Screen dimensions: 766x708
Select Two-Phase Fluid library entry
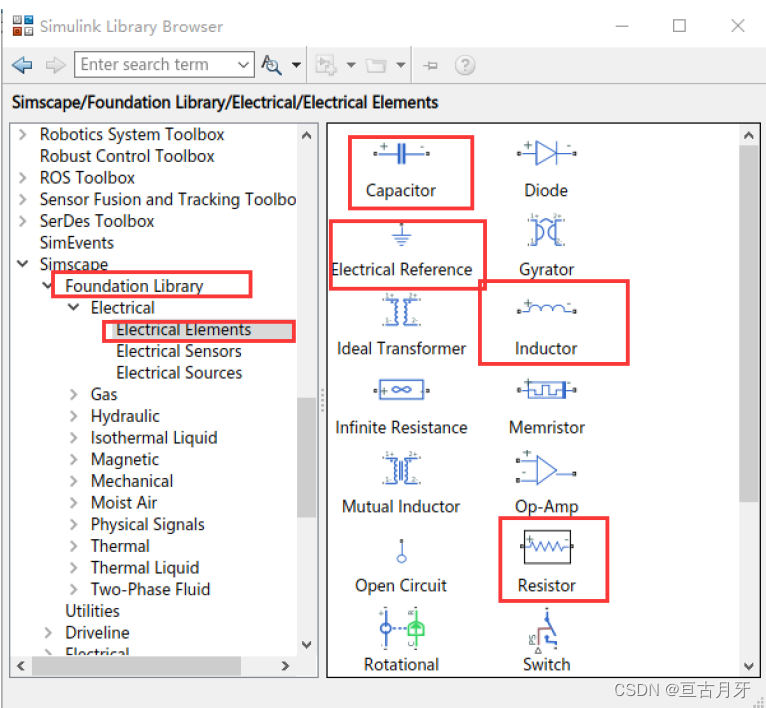pos(150,589)
